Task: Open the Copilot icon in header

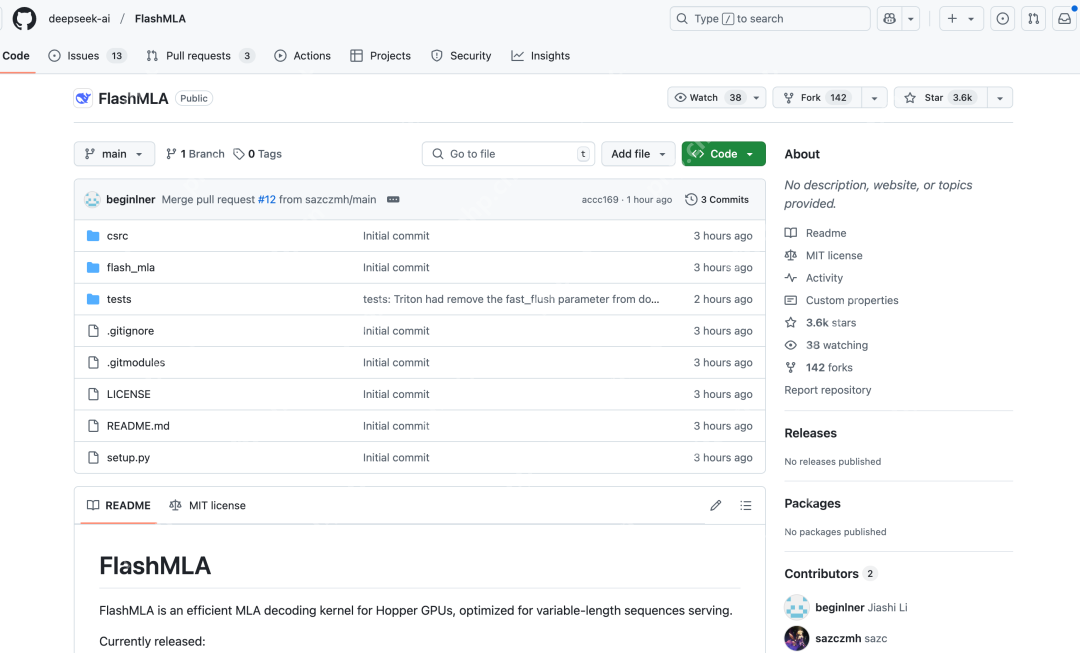Action: pyautogui.click(x=888, y=19)
